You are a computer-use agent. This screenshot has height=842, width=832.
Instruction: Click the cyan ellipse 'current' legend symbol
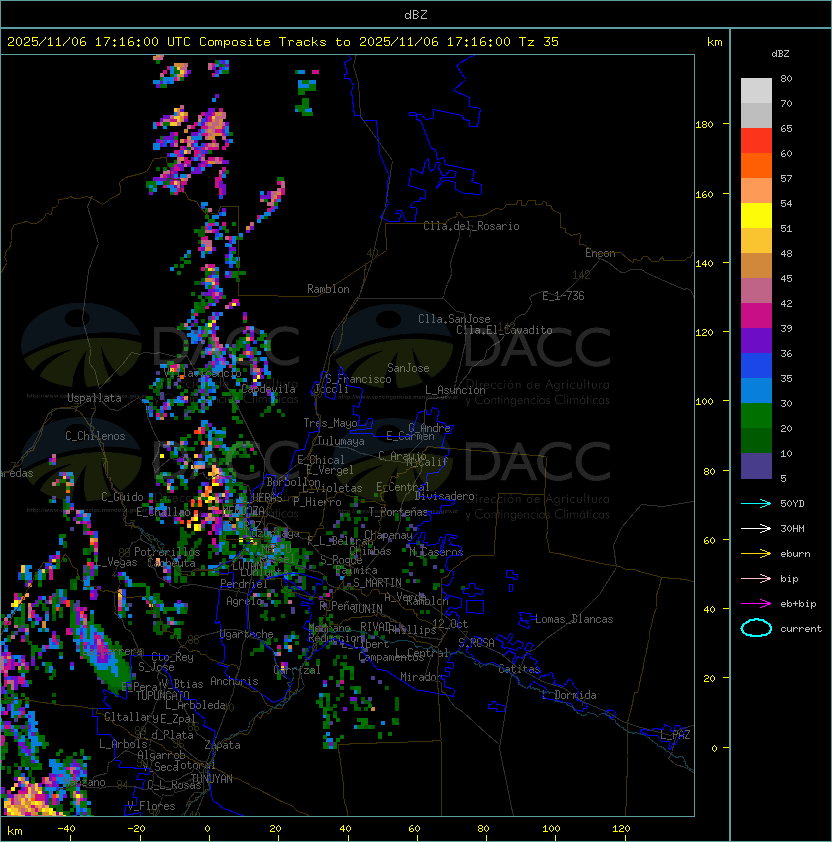pyautogui.click(x=756, y=628)
